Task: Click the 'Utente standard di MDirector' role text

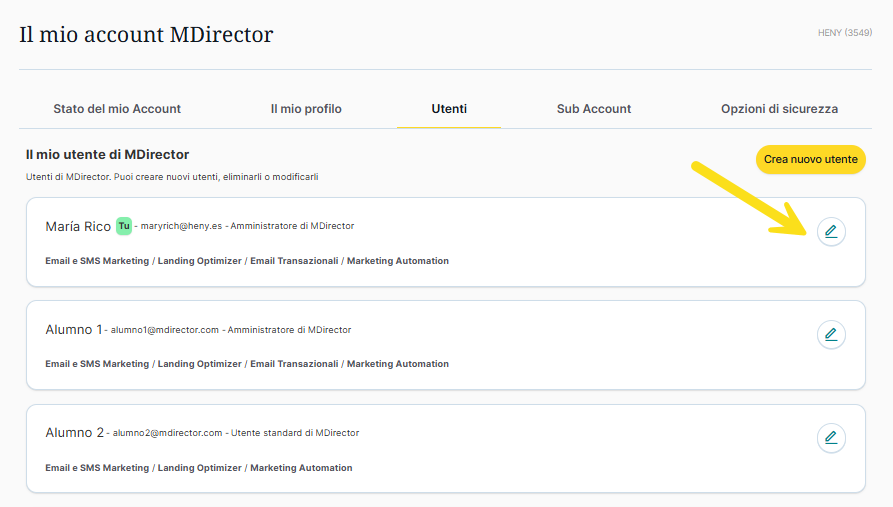Action: point(295,433)
